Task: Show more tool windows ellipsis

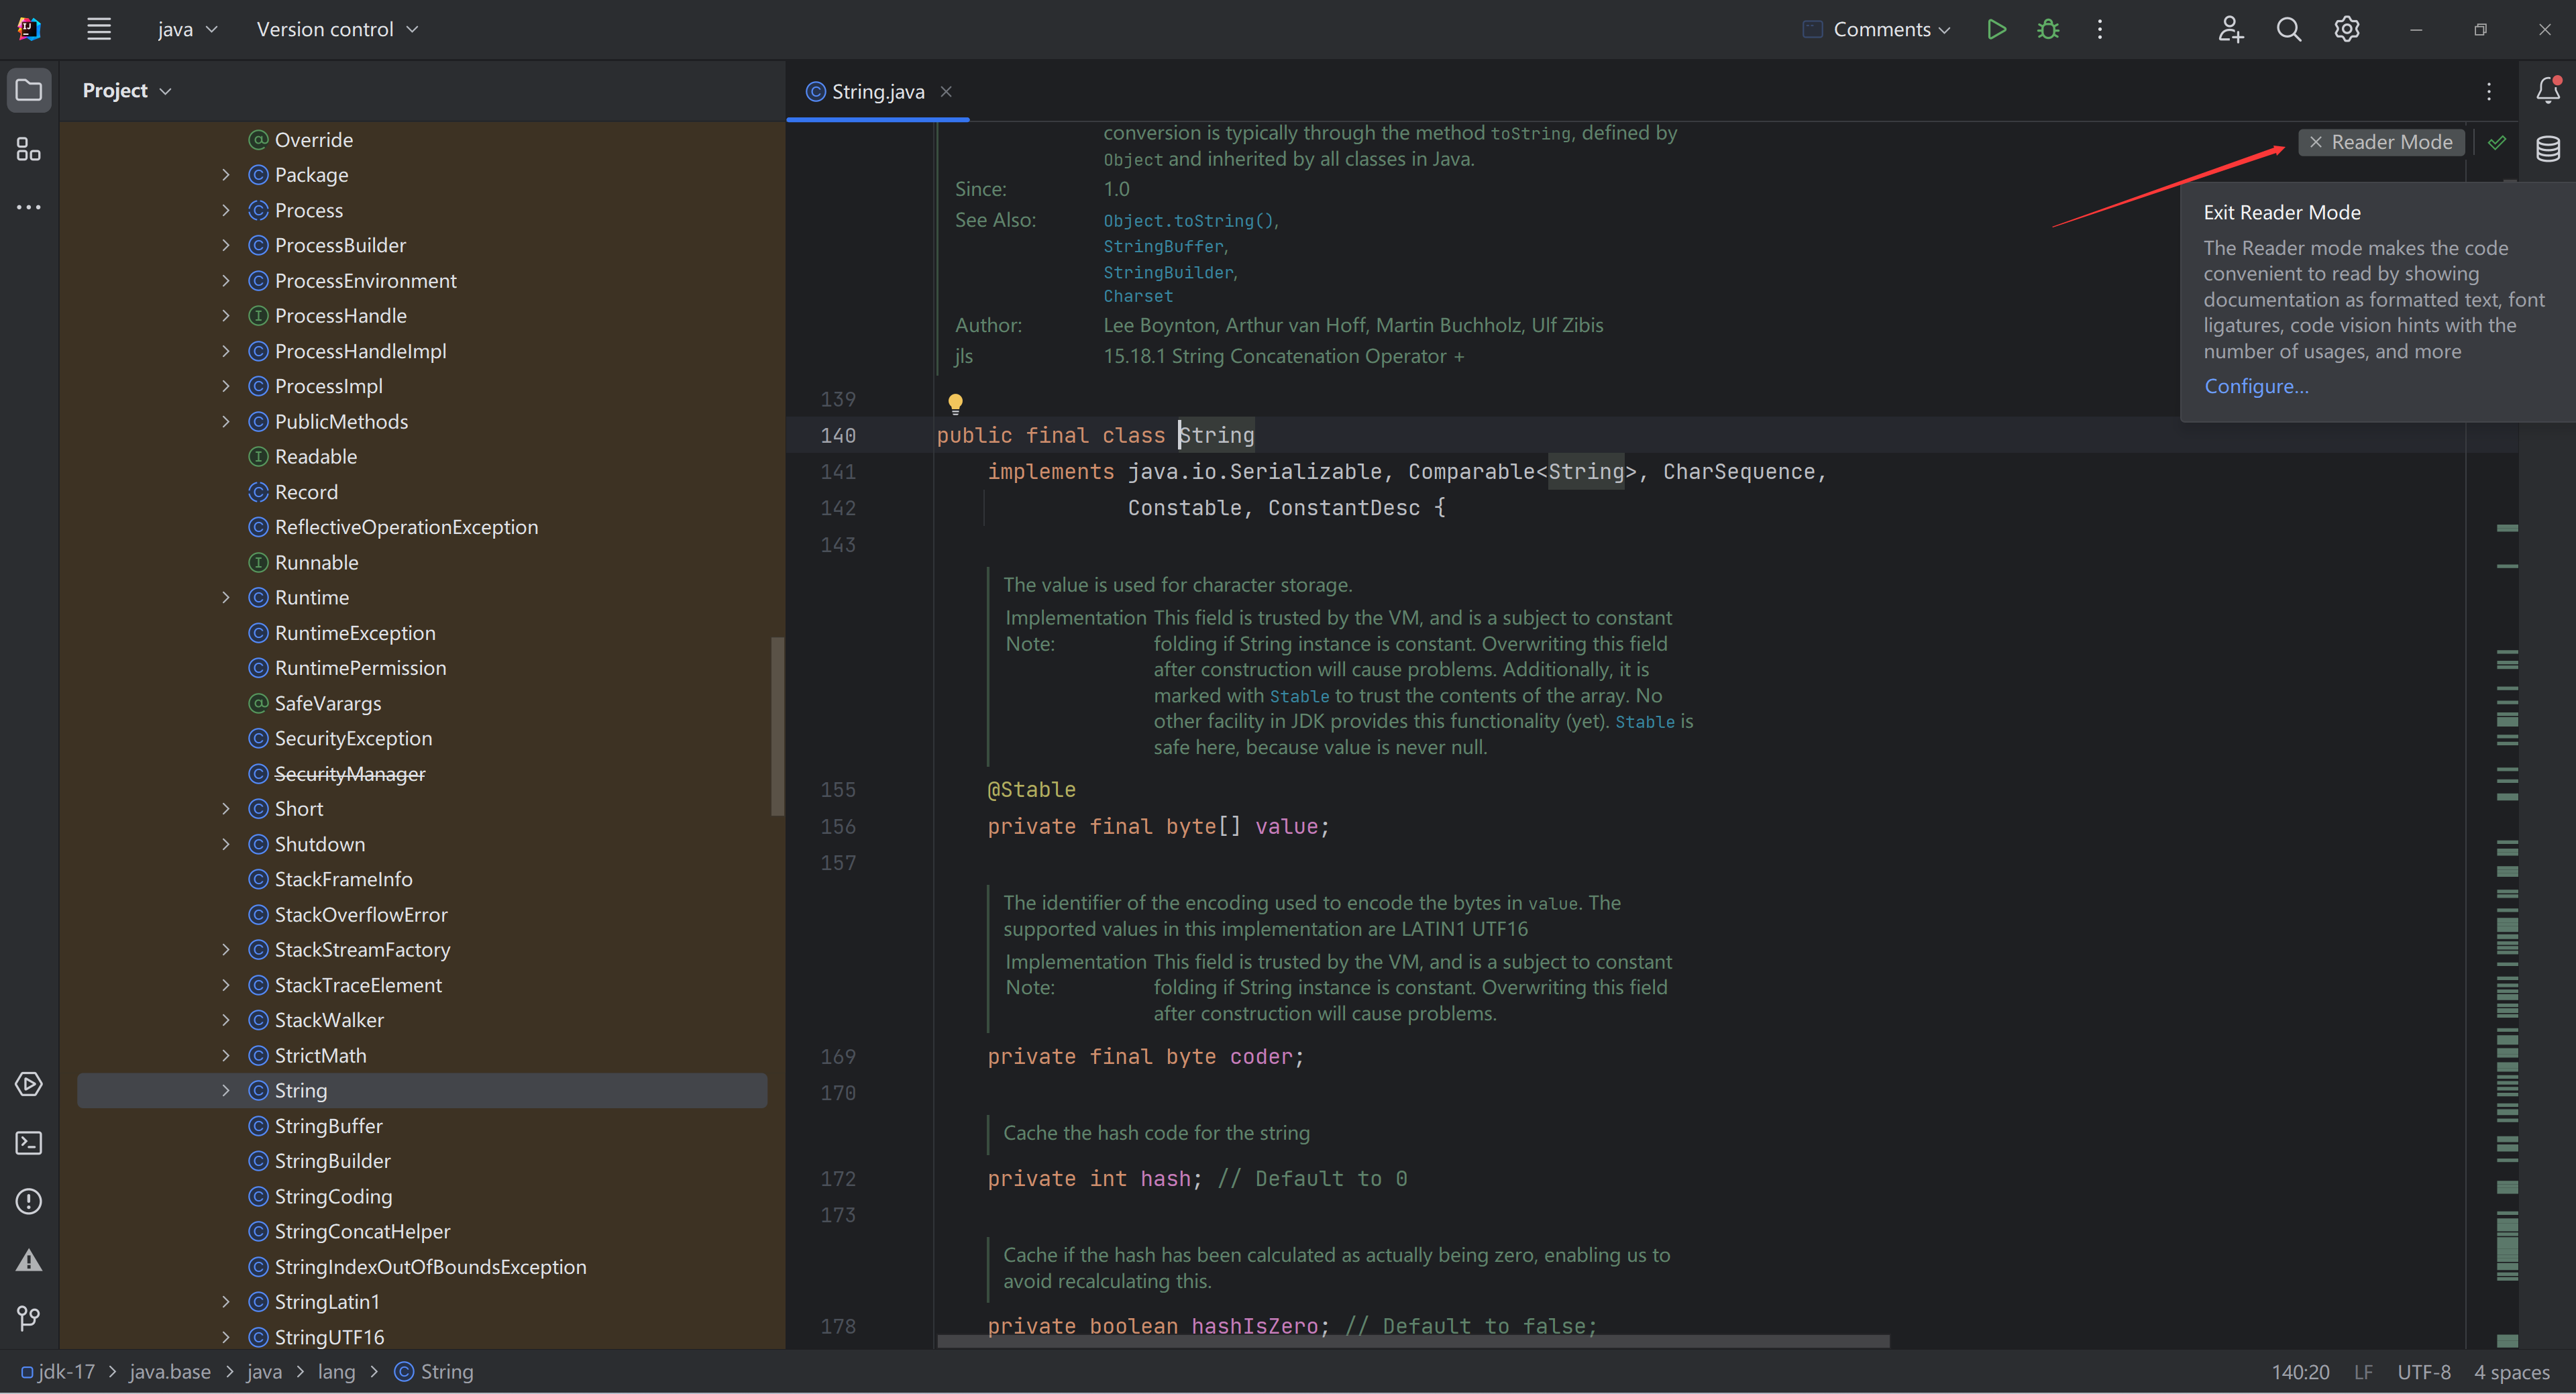Action: point(29,207)
